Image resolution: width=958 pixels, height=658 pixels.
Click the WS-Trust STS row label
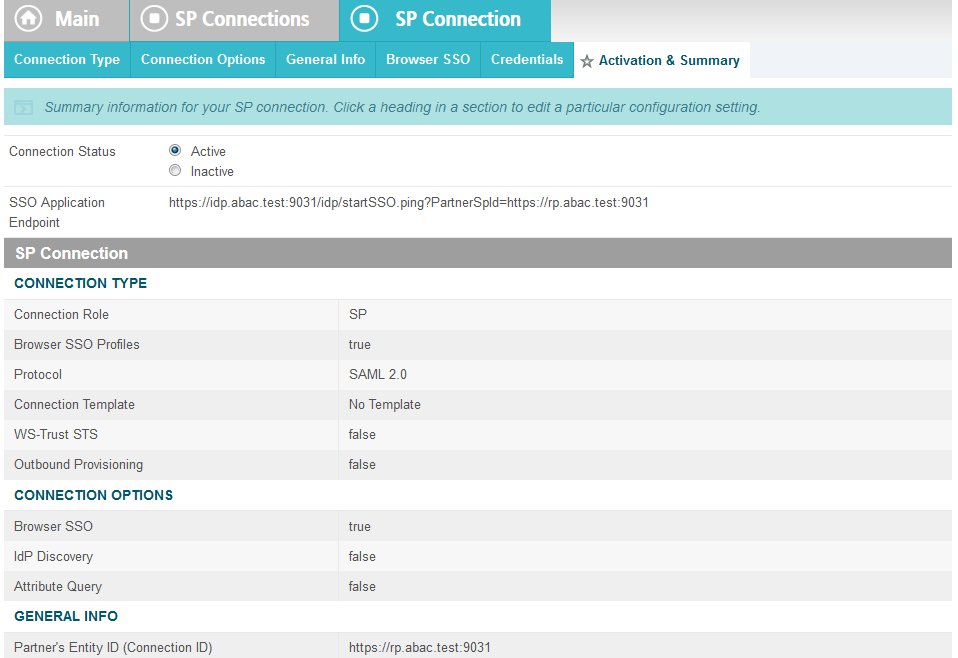coord(56,434)
